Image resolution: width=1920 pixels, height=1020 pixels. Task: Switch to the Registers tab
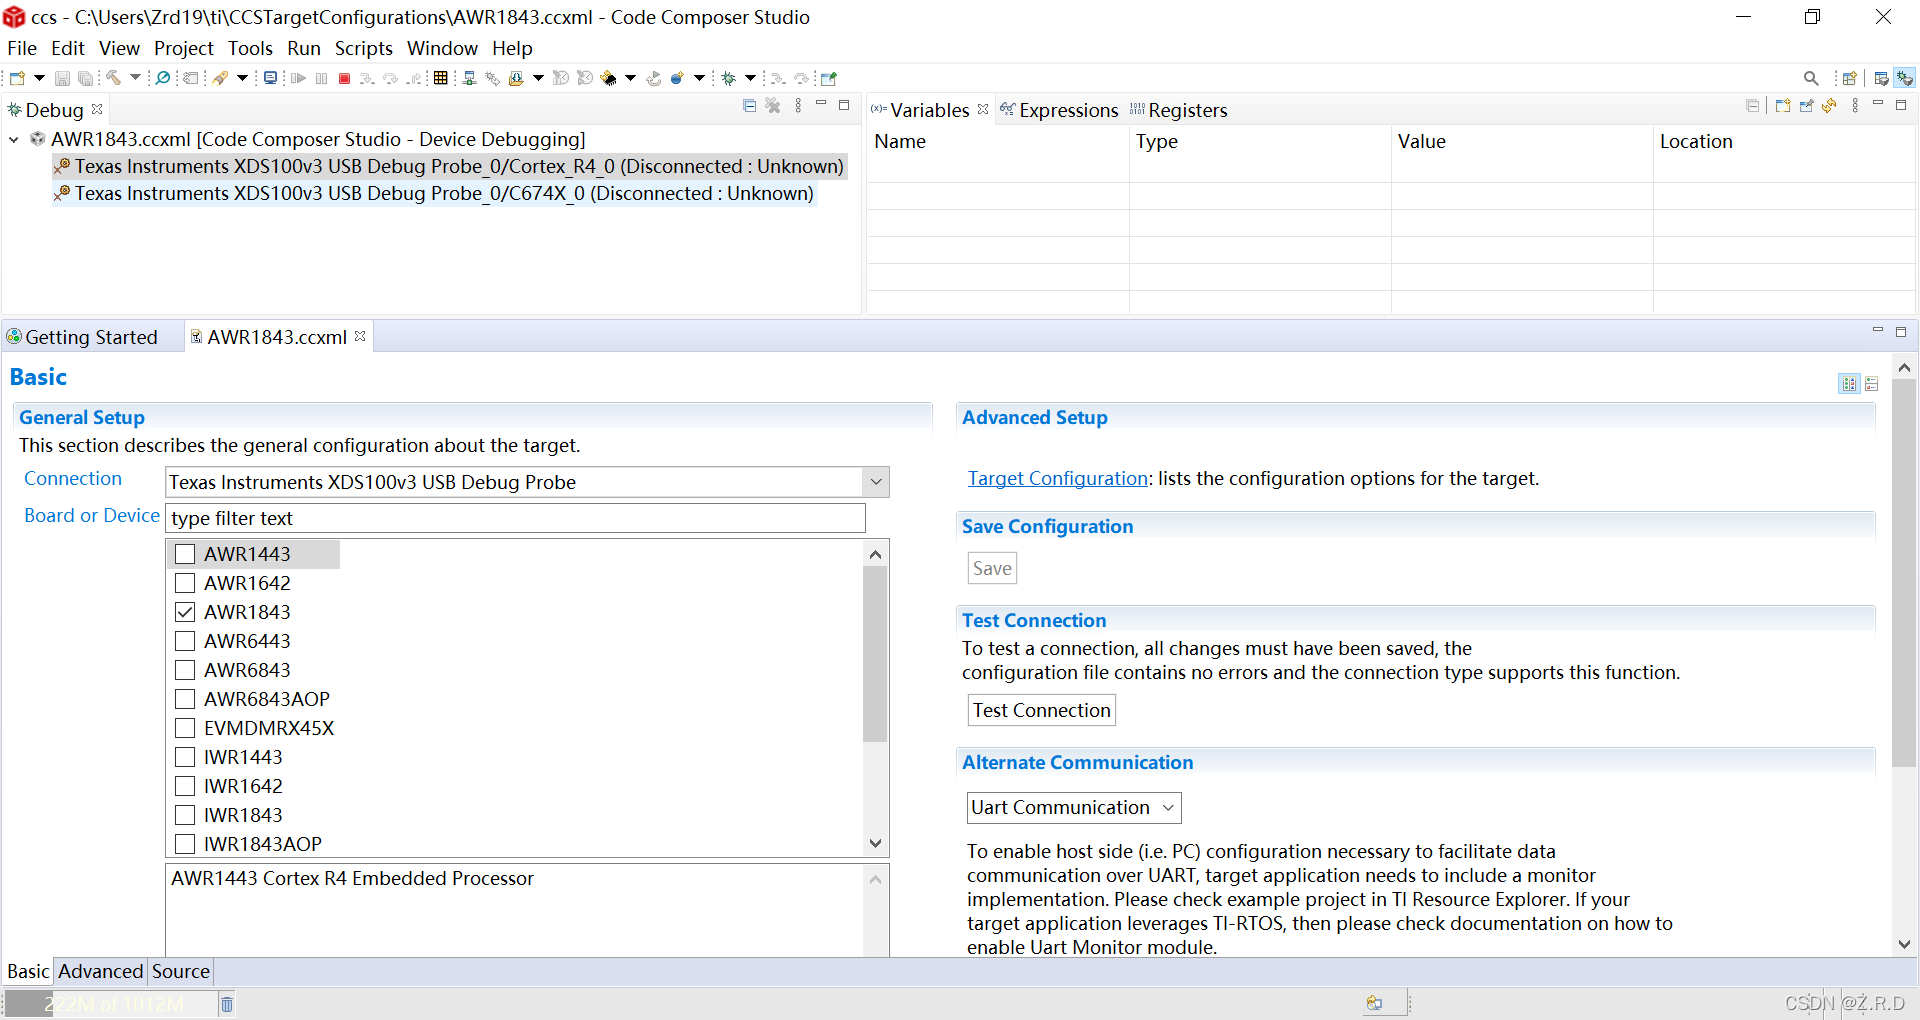tap(1179, 110)
